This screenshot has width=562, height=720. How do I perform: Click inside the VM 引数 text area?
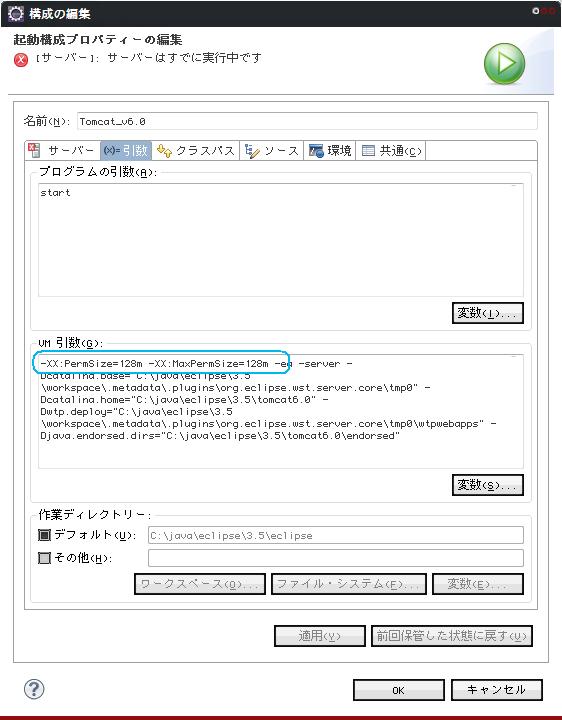(x=281, y=411)
